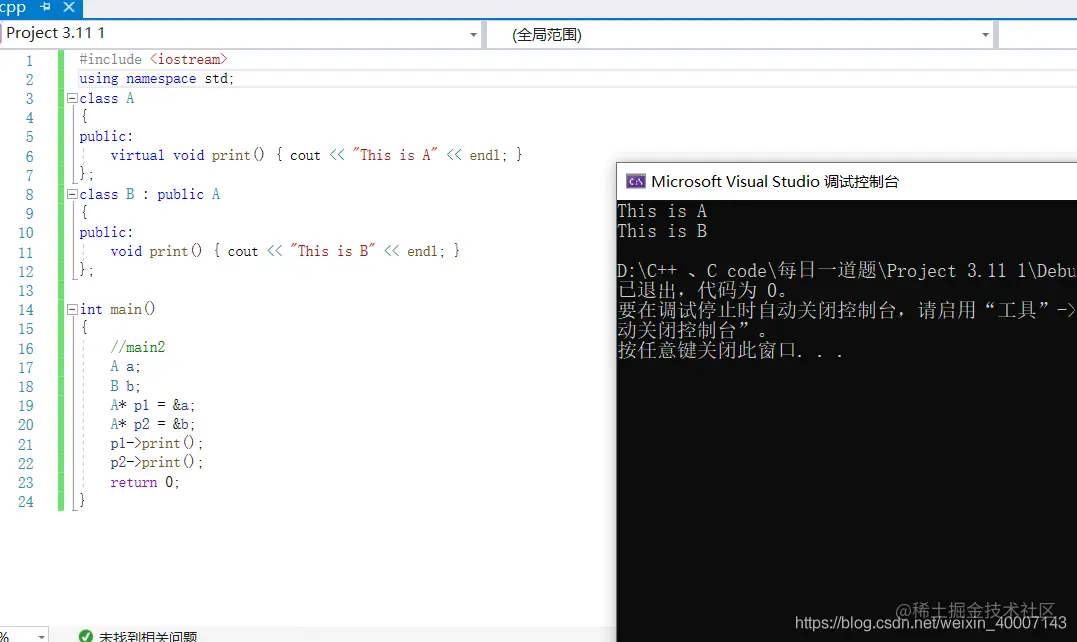This screenshot has height=642, width=1077.
Task: Collapse the int main() code block
Action: [72, 310]
